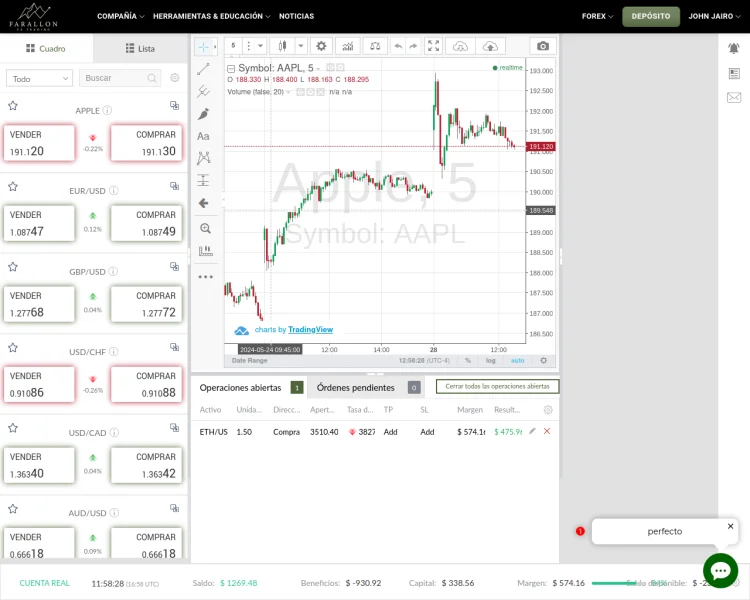750x600 pixels.
Task: Close the ETH/US position with the red X
Action: point(547,431)
